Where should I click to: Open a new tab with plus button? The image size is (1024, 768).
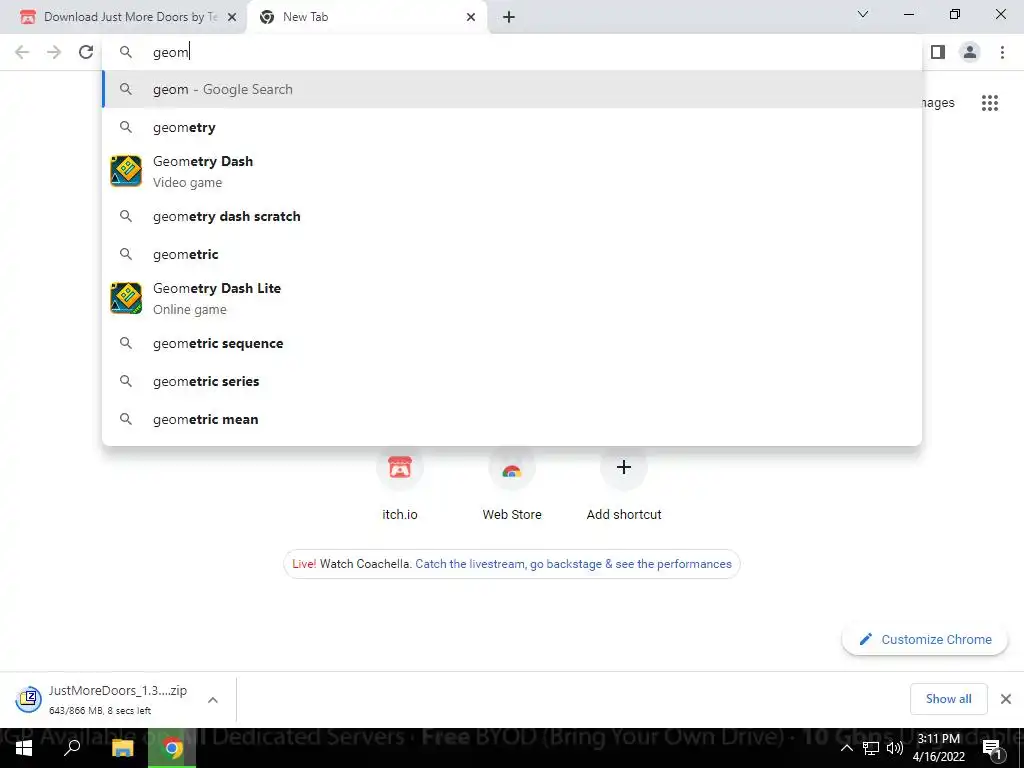pyautogui.click(x=509, y=17)
